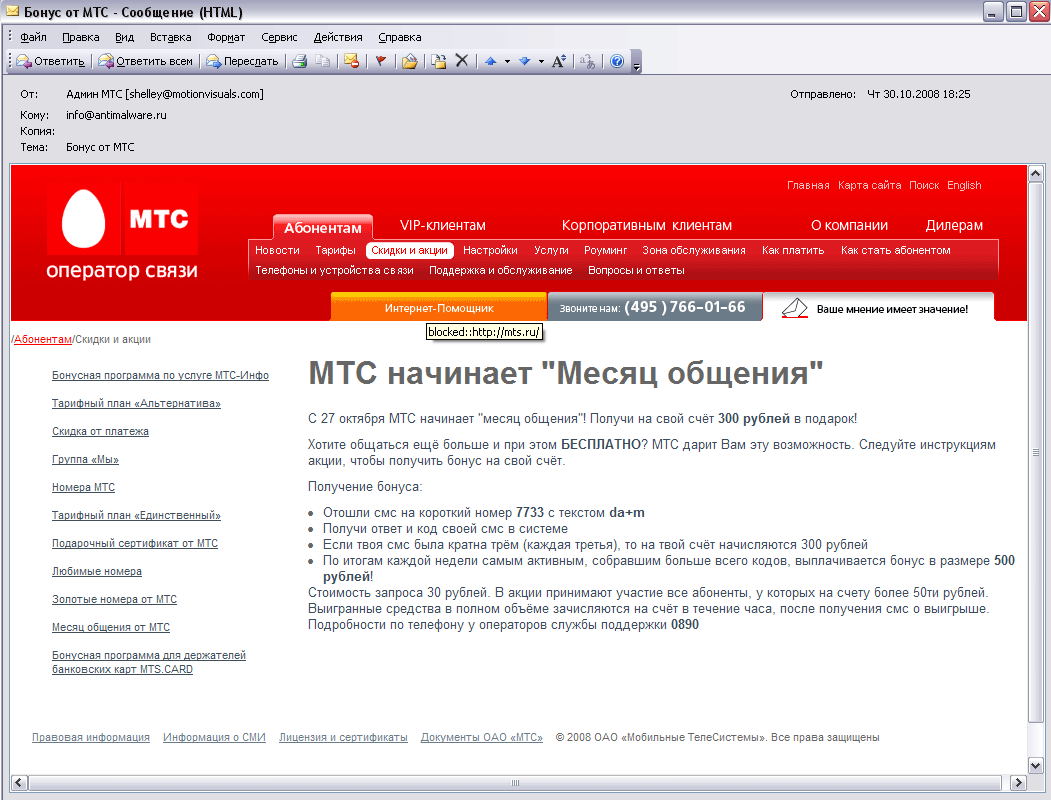Open the Золотые номера от МТС link
Image resolution: width=1051 pixels, height=800 pixels.
pyautogui.click(x=114, y=599)
